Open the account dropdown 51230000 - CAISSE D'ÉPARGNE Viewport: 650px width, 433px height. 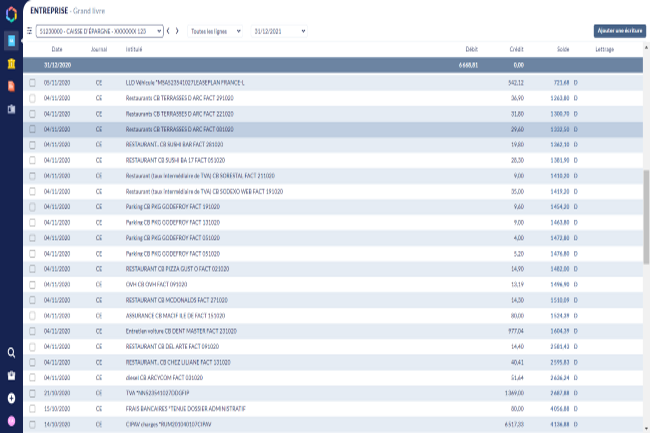(99, 31)
